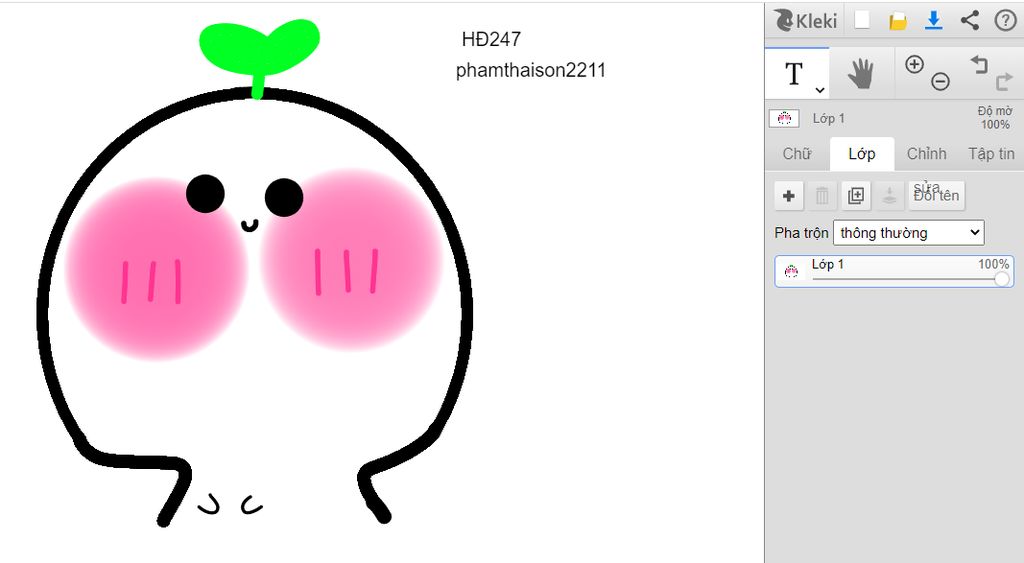This screenshot has height=563, width=1024.
Task: Switch to the Chỉnh tab
Action: point(926,154)
